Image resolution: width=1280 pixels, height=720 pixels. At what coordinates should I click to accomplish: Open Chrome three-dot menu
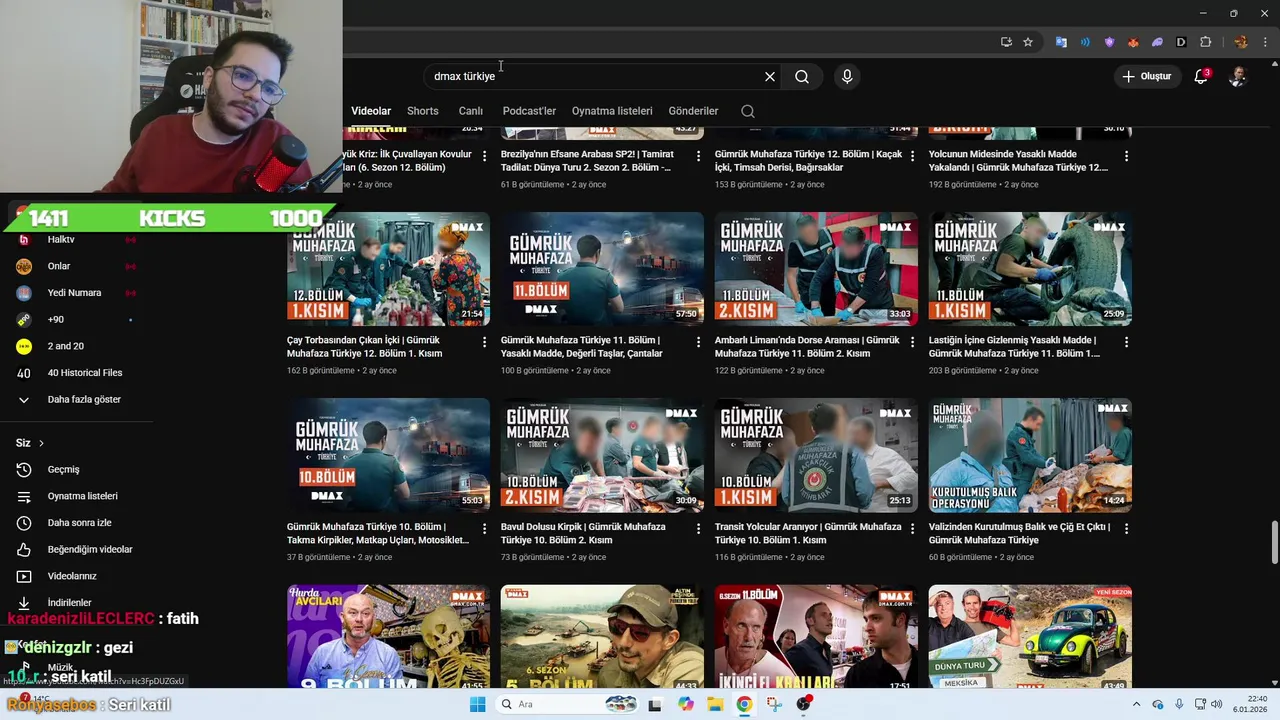1265,42
